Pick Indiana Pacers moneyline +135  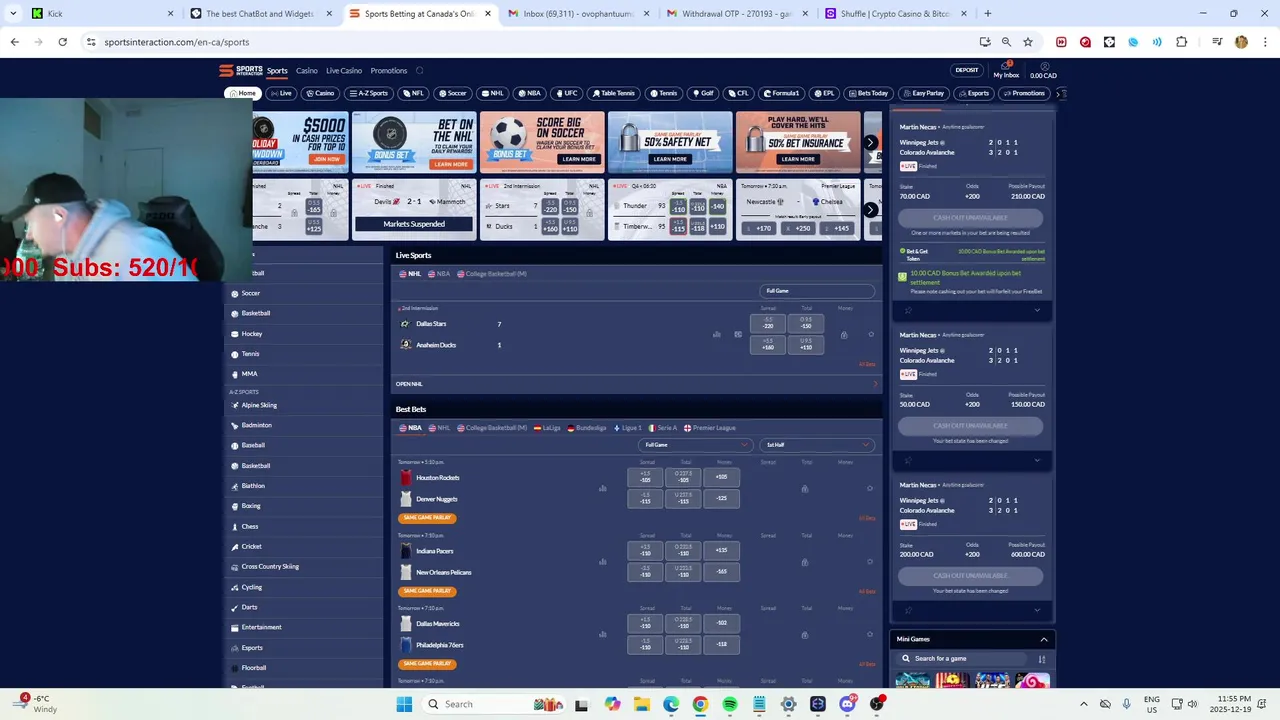coord(722,550)
